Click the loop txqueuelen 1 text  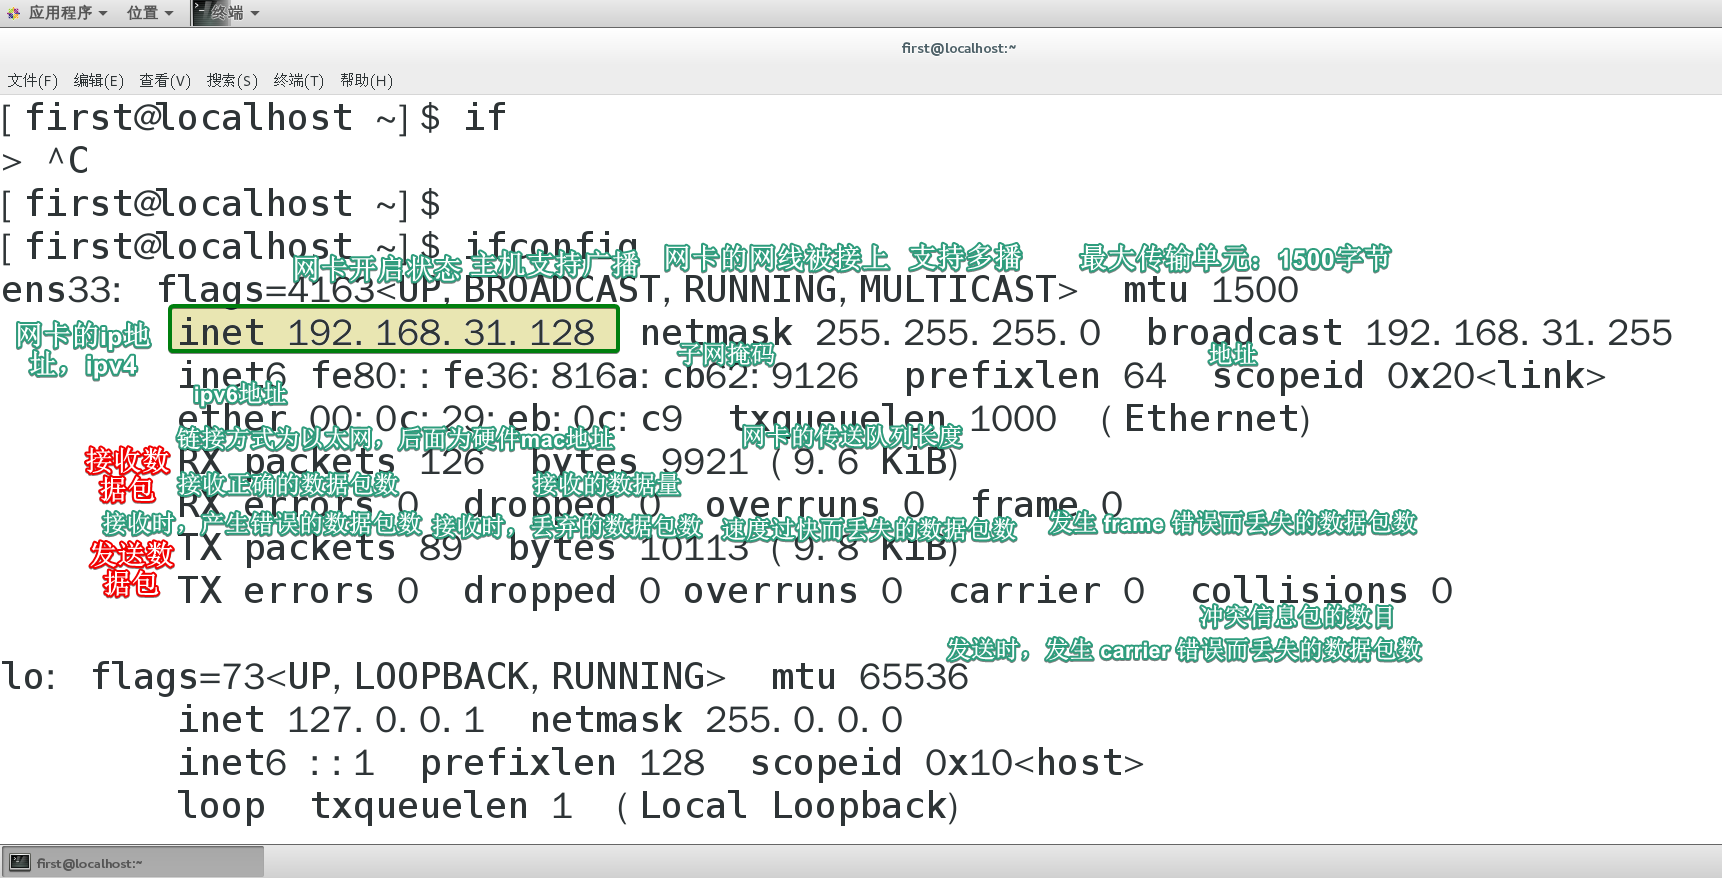point(375,806)
